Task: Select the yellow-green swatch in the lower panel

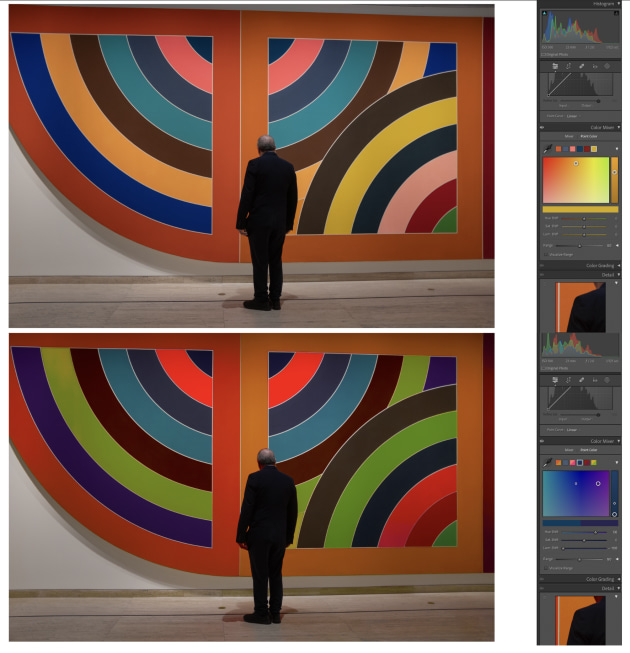Action: [x=594, y=463]
